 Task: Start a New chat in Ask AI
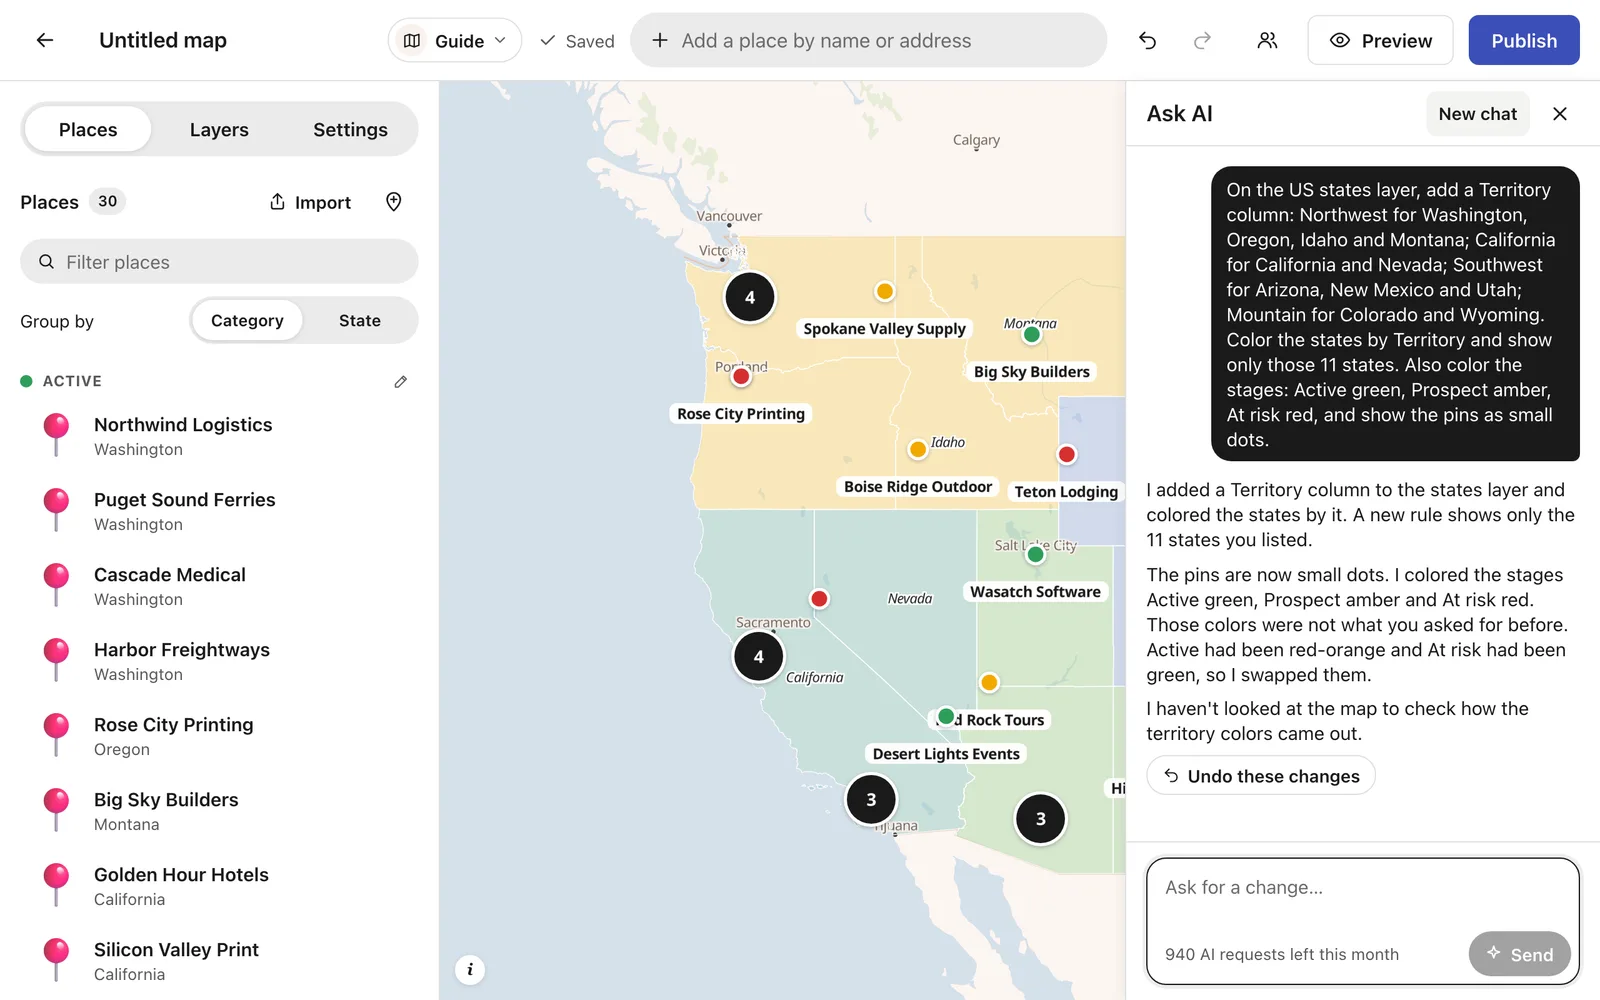click(x=1477, y=114)
